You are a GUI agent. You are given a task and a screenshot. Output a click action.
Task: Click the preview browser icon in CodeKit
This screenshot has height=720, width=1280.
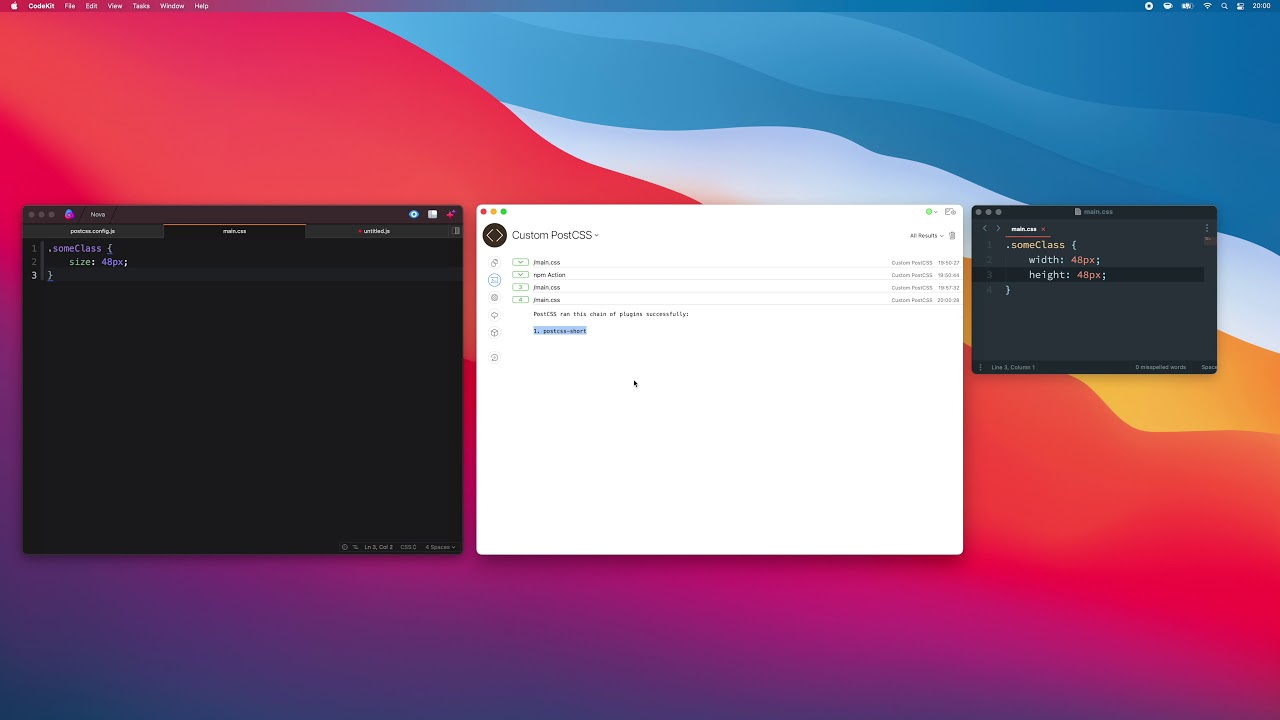950,212
